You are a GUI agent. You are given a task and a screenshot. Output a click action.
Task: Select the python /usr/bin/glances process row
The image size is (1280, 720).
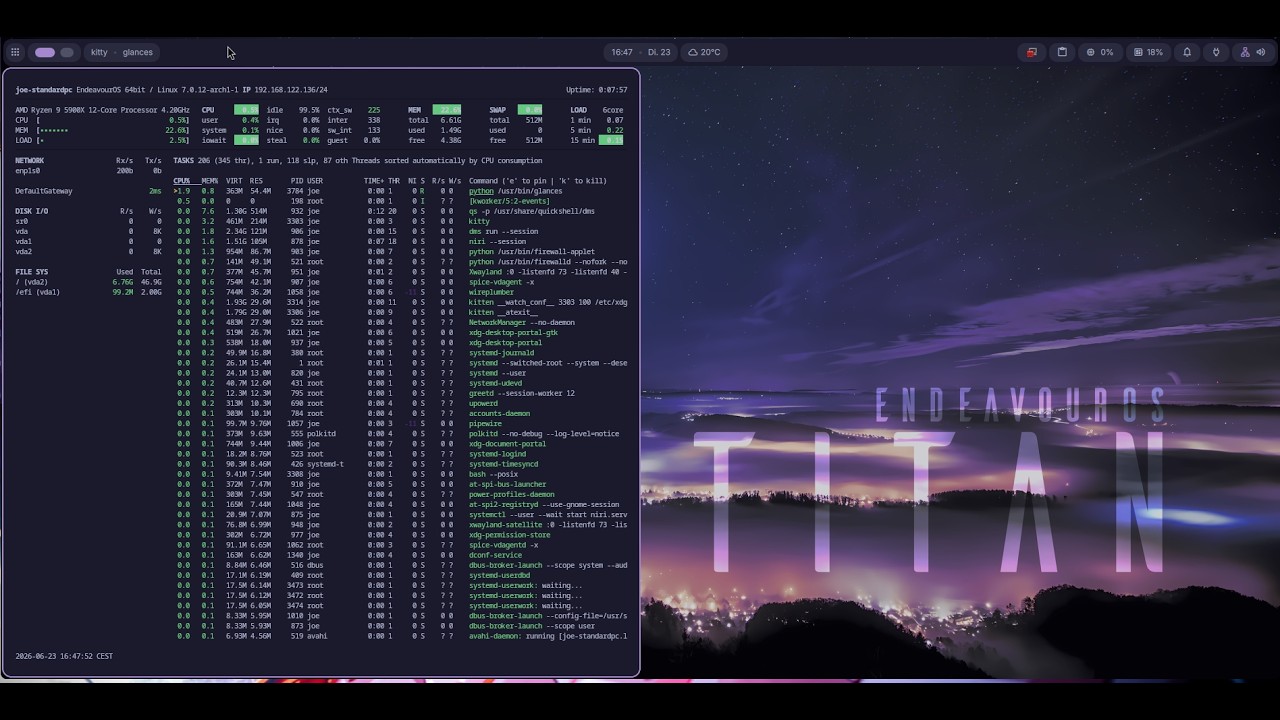point(400,191)
